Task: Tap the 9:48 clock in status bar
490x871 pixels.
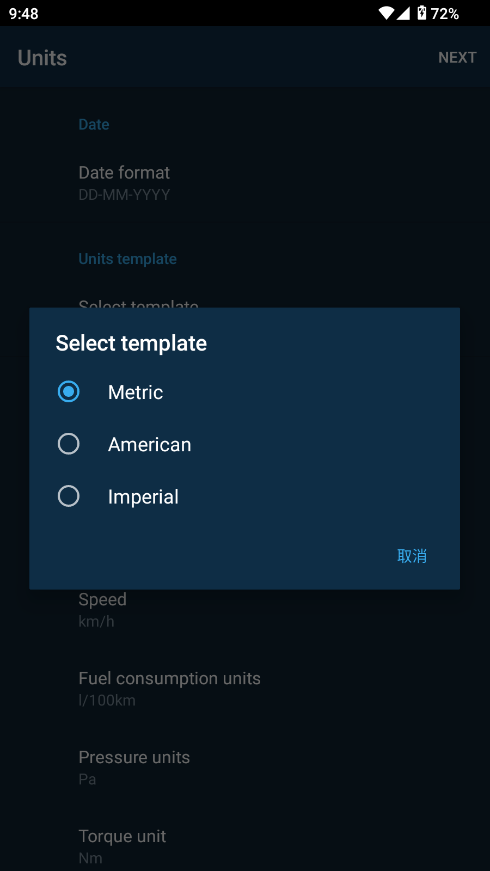Action: pos(24,14)
